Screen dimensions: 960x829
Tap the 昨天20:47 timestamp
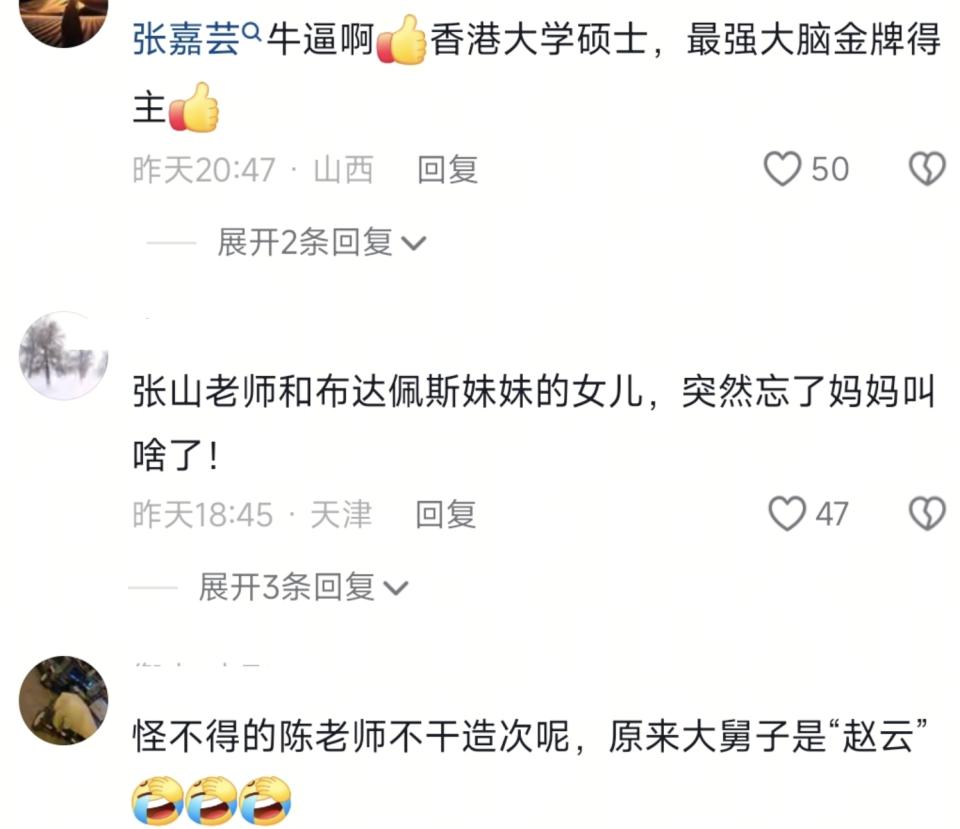(x=204, y=170)
